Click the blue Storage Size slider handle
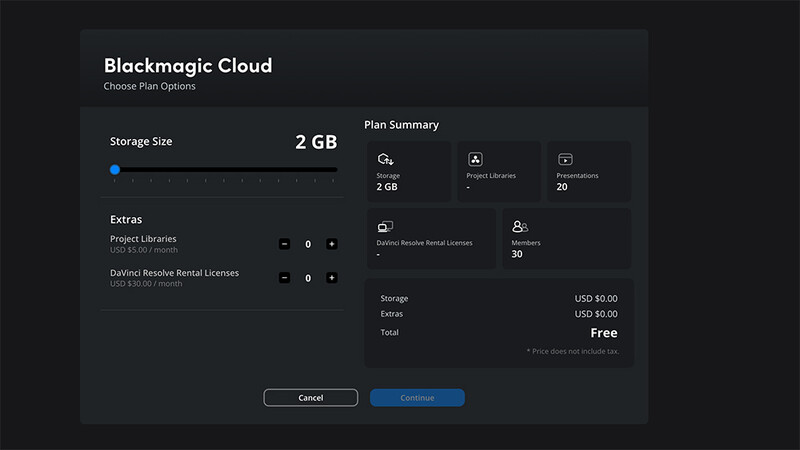800x450 pixels. point(115,169)
